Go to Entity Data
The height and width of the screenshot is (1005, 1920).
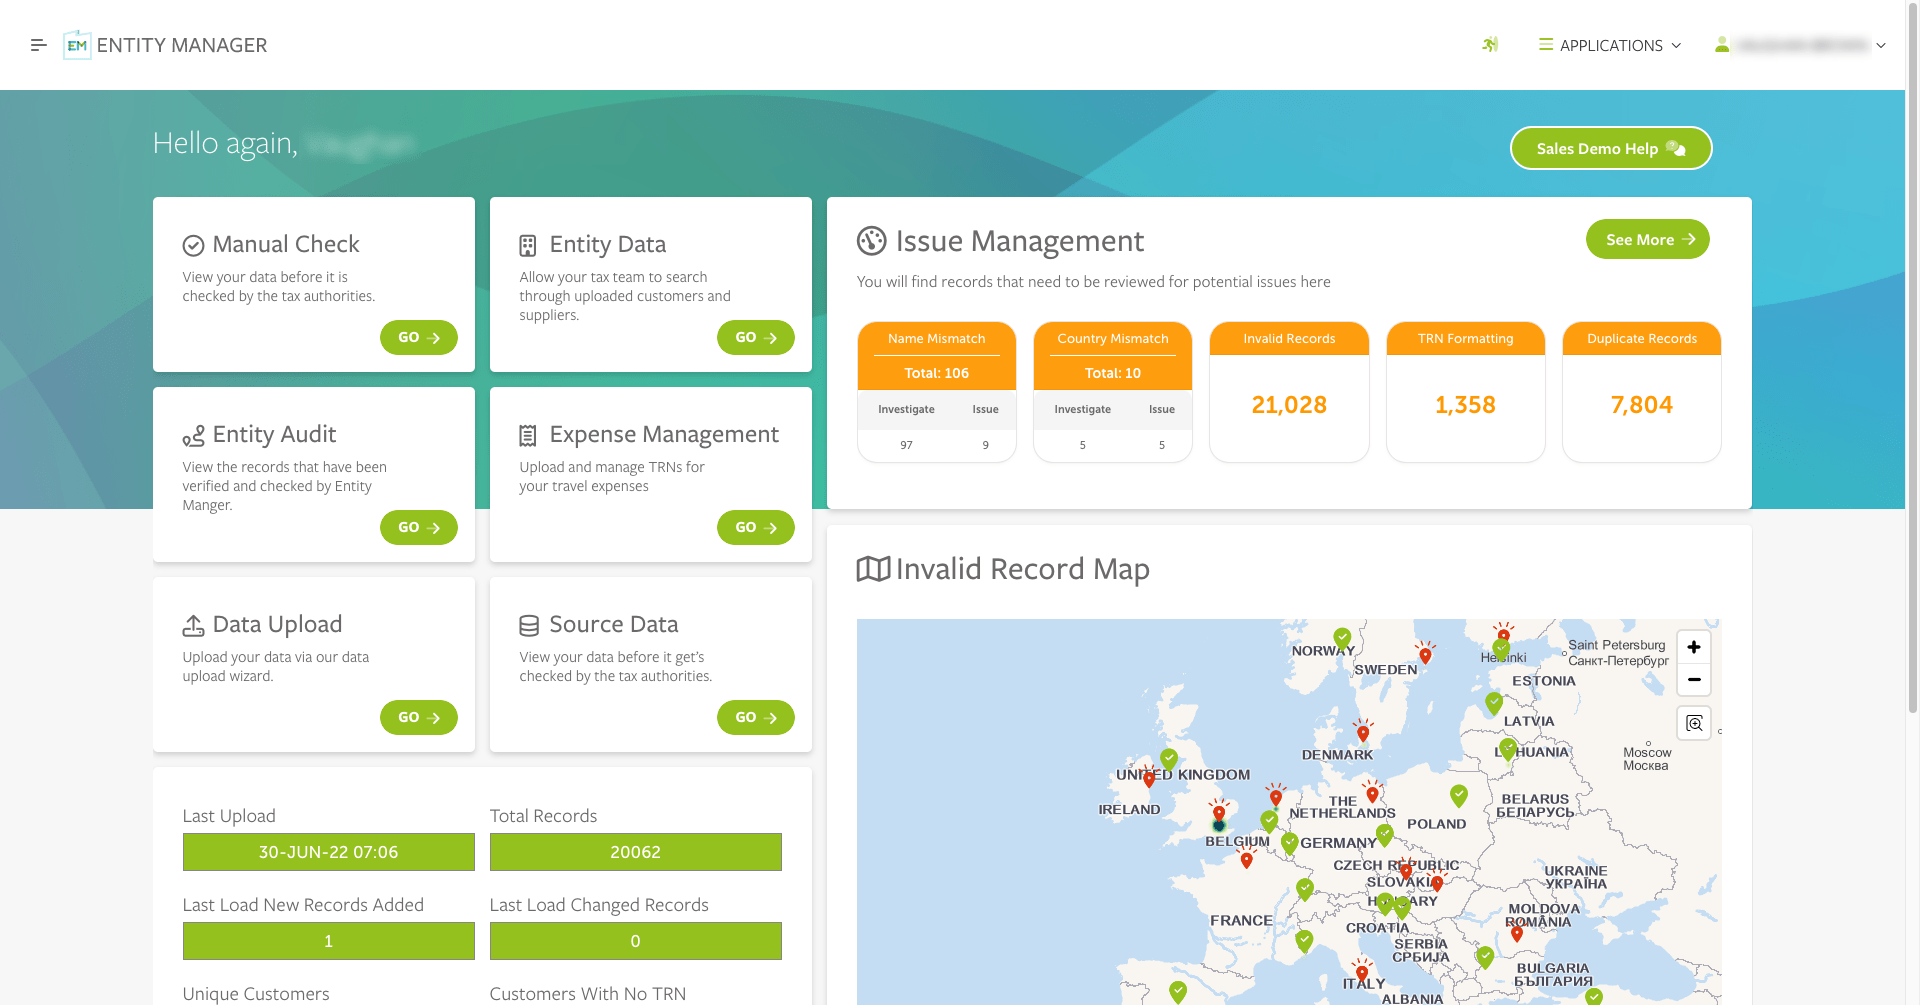[756, 337]
